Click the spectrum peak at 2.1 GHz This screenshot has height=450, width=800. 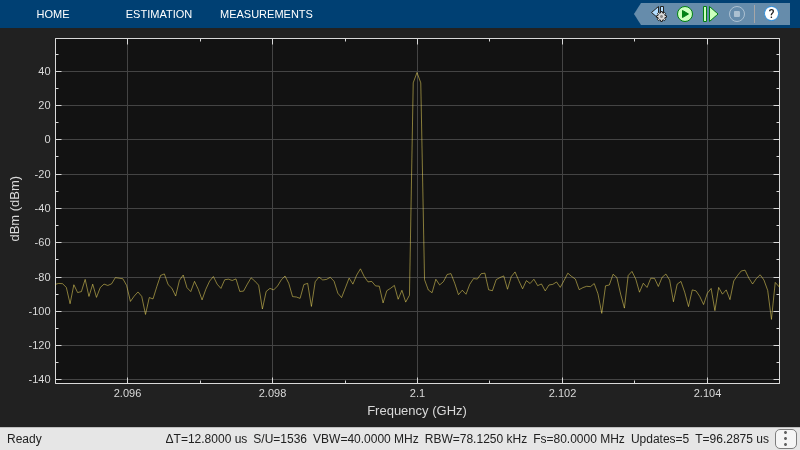coord(417,73)
